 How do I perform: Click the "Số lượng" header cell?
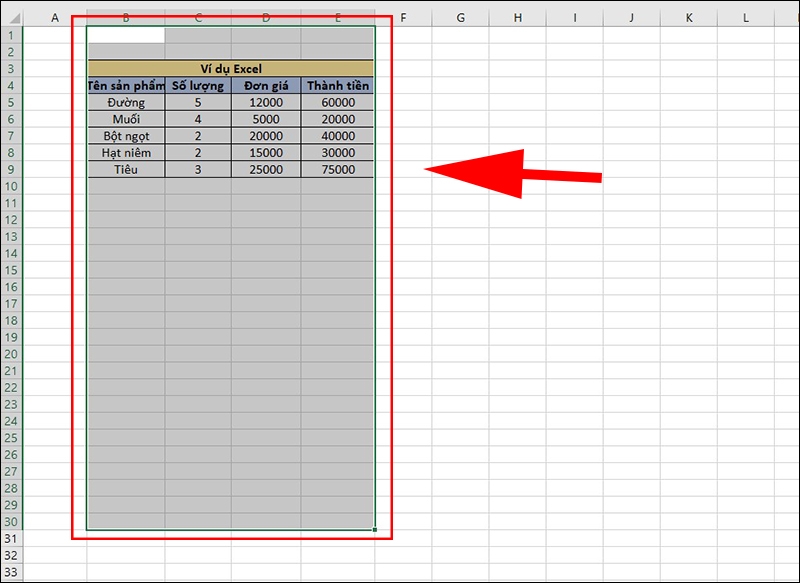[197, 86]
